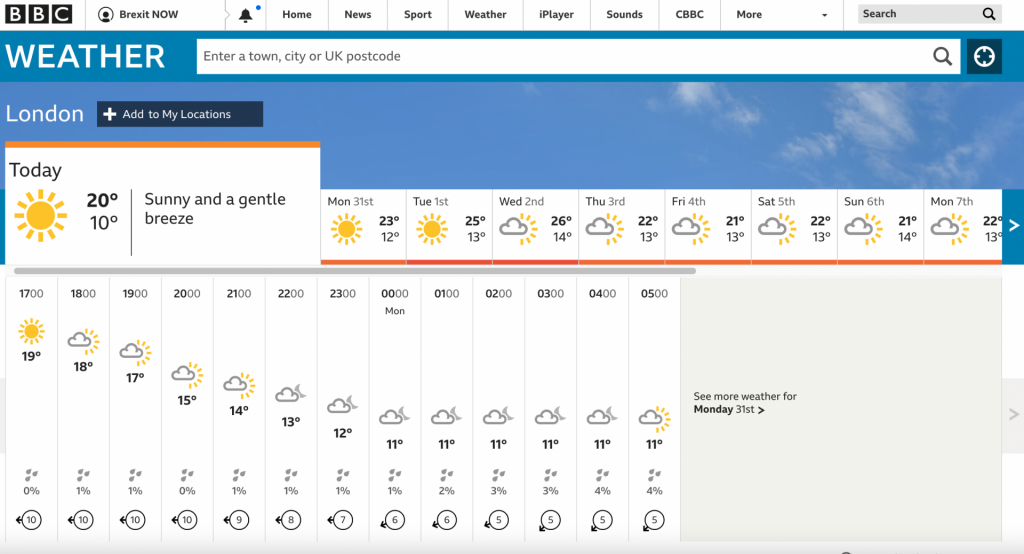Screen dimensions: 1024x554
Task: Select the Fri 4th forecast tab
Action: [708, 227]
